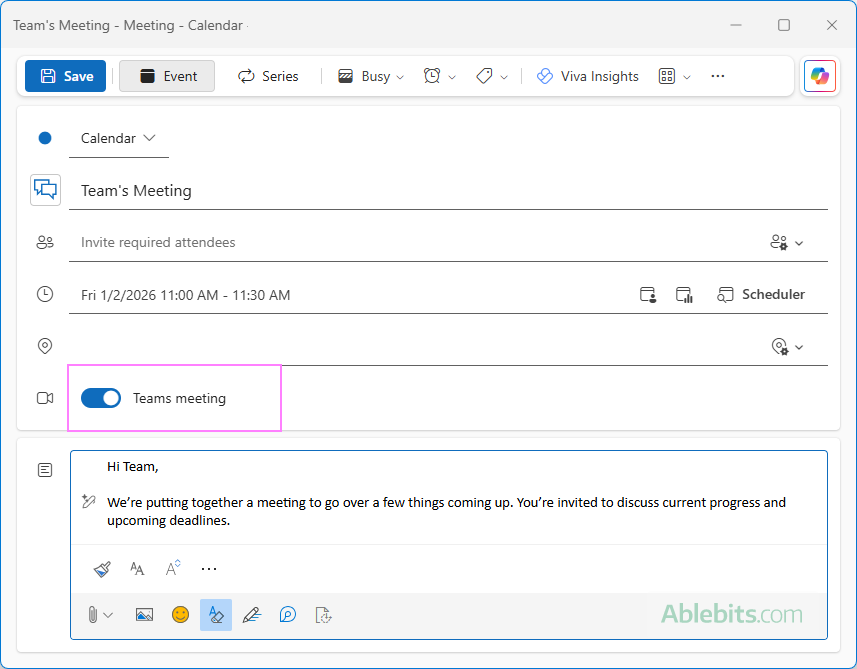Toggle the text highlight eraser option
The image size is (857, 669).
216,615
